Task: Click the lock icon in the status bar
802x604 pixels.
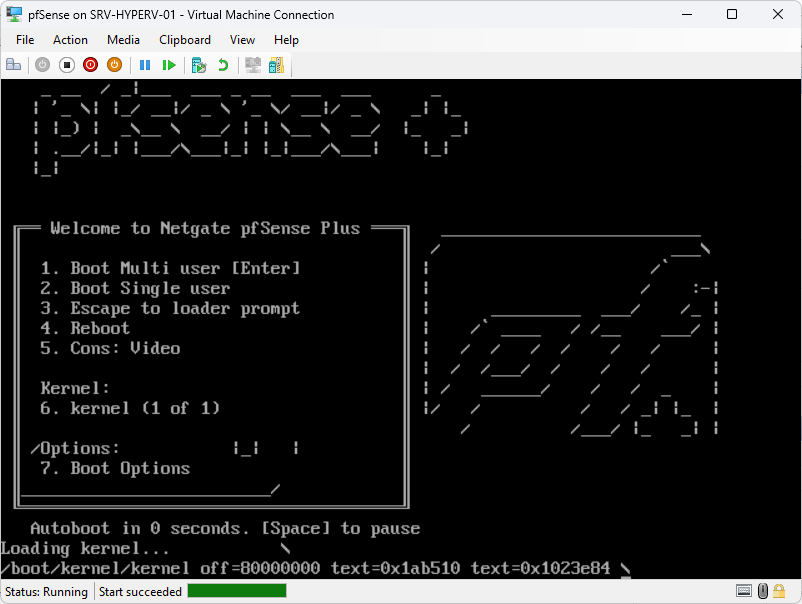Action: (x=779, y=591)
